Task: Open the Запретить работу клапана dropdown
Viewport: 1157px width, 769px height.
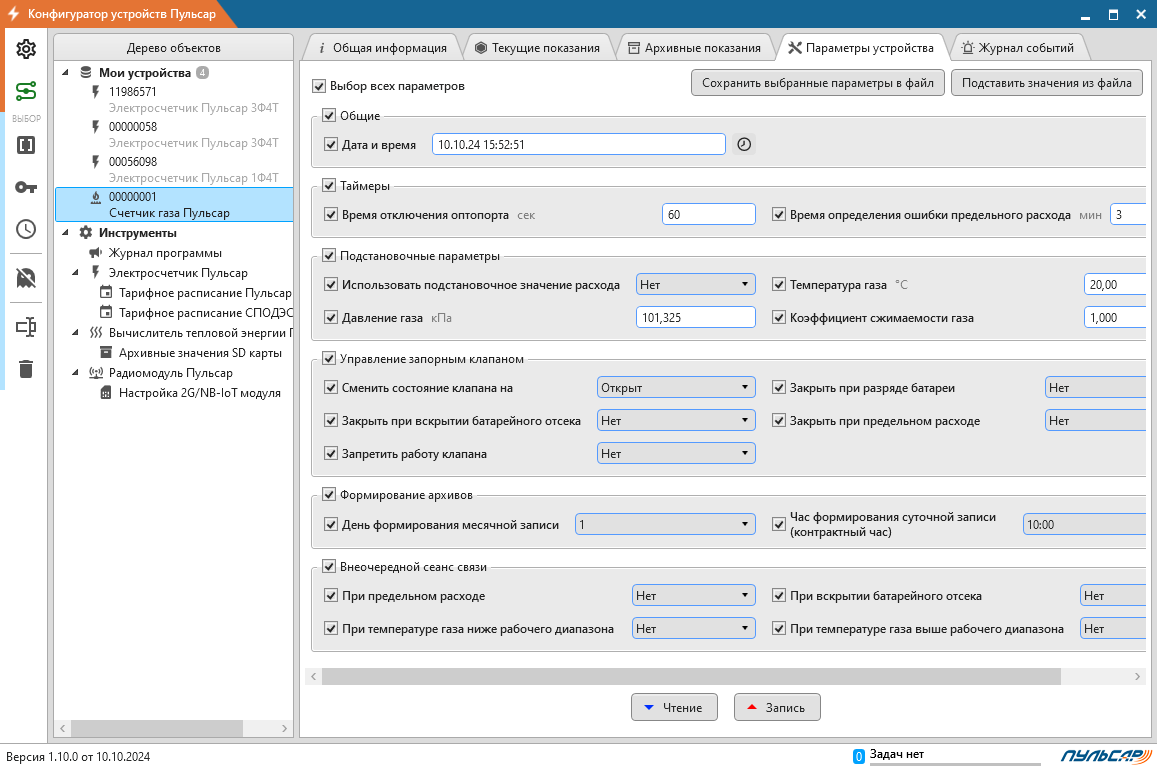Action: [x=676, y=453]
